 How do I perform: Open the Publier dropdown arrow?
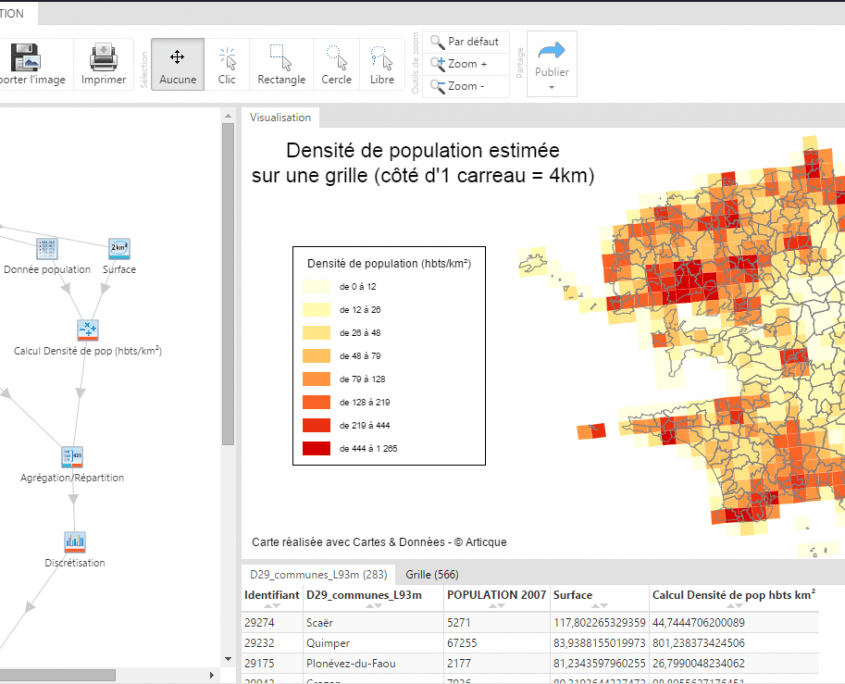point(552,88)
